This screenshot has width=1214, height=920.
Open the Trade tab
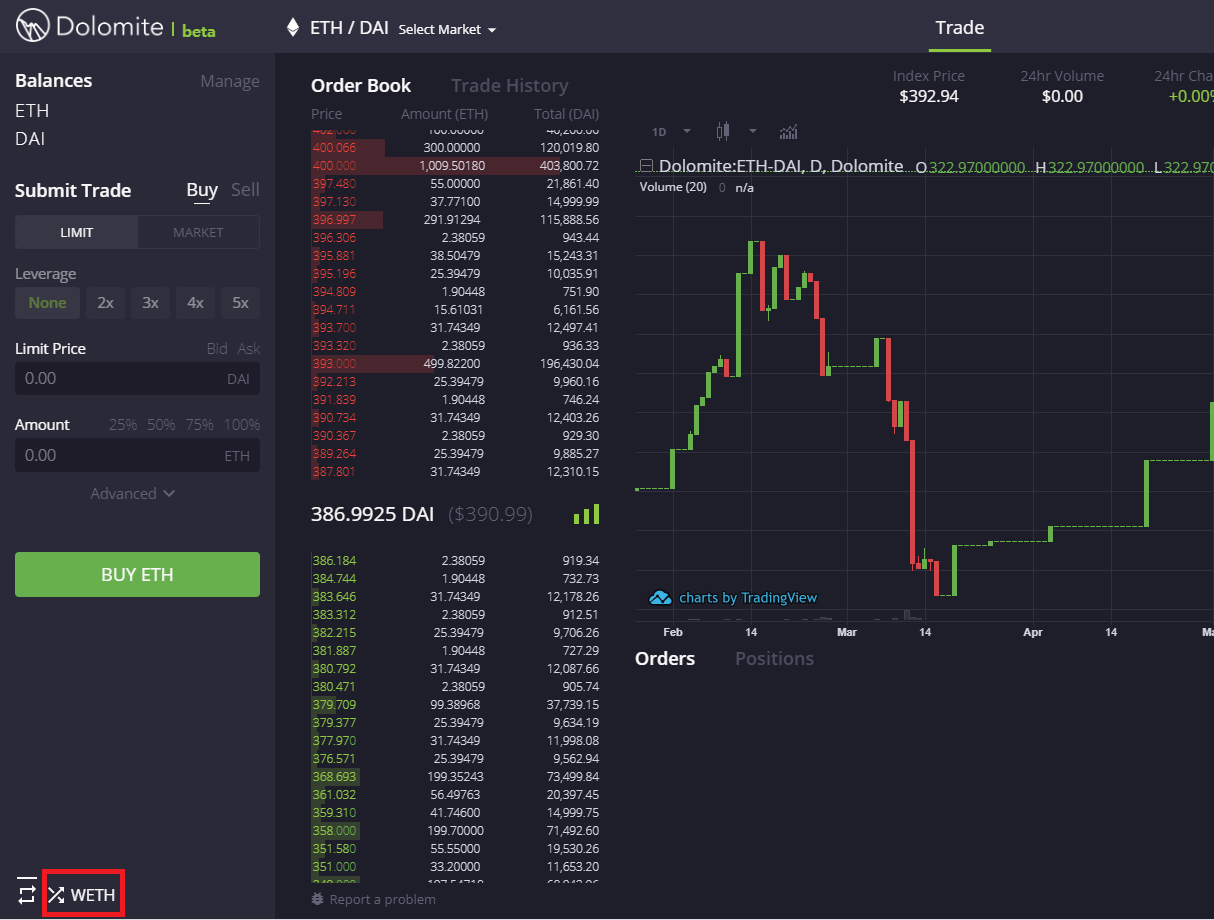[x=960, y=27]
